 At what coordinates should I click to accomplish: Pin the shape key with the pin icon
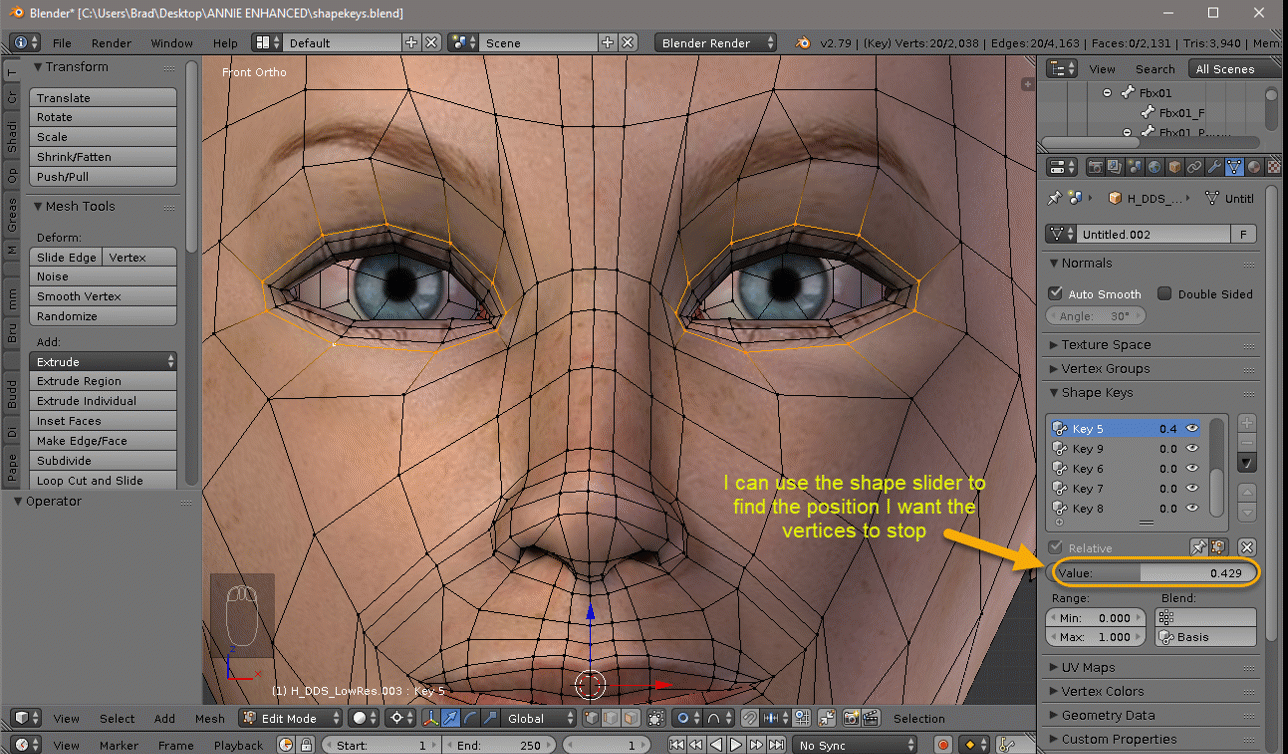[x=1198, y=547]
